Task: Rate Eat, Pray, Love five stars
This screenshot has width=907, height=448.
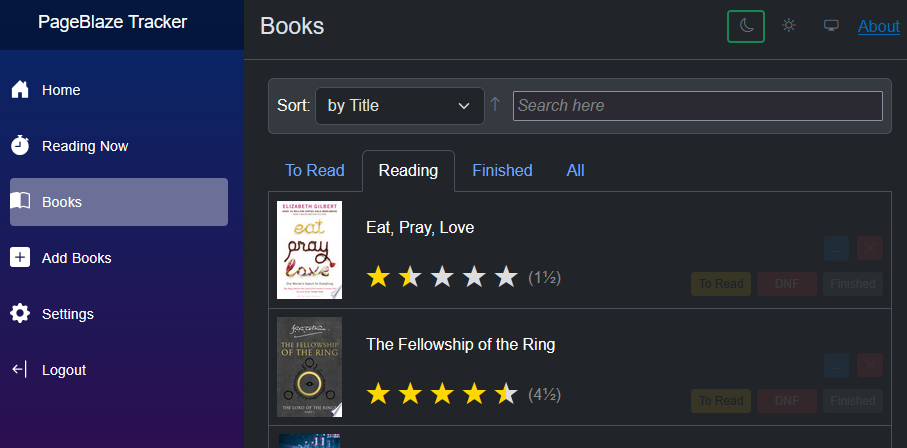Action: [507, 277]
